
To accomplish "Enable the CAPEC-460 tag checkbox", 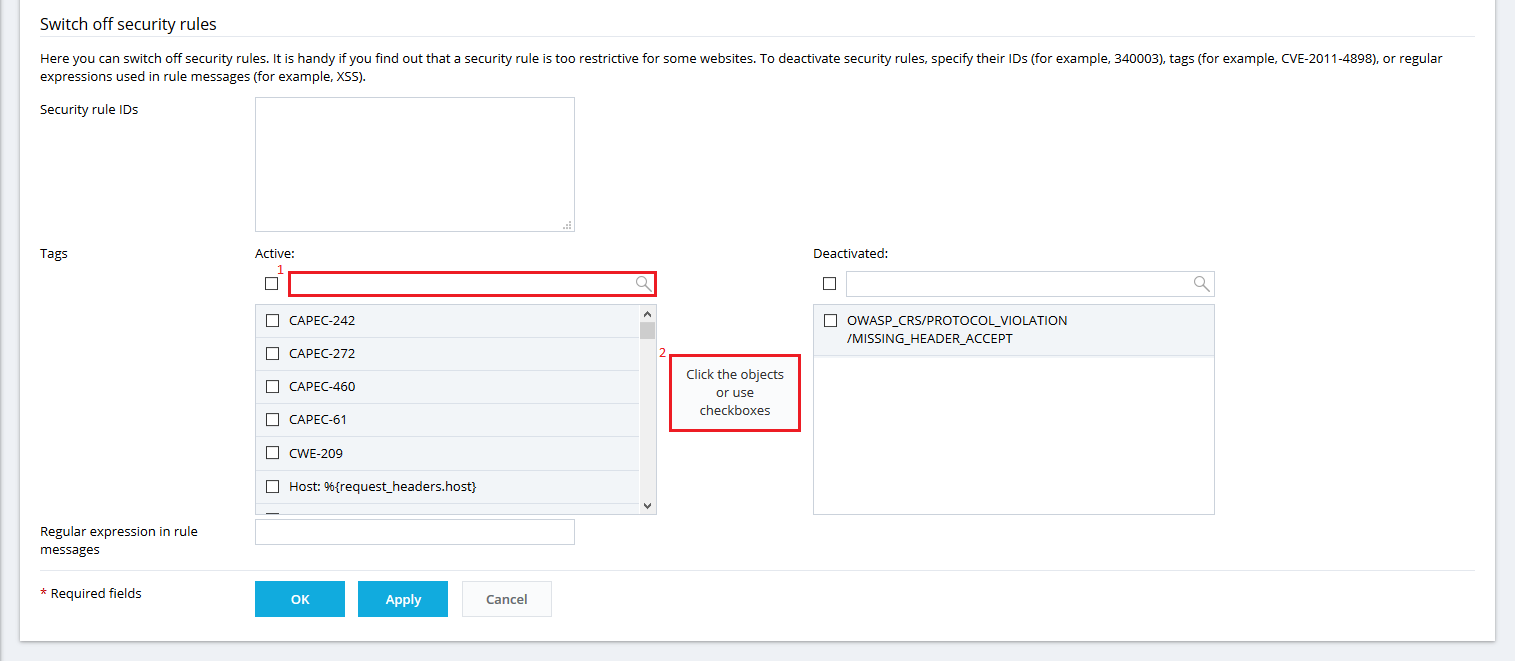I will pos(272,387).
